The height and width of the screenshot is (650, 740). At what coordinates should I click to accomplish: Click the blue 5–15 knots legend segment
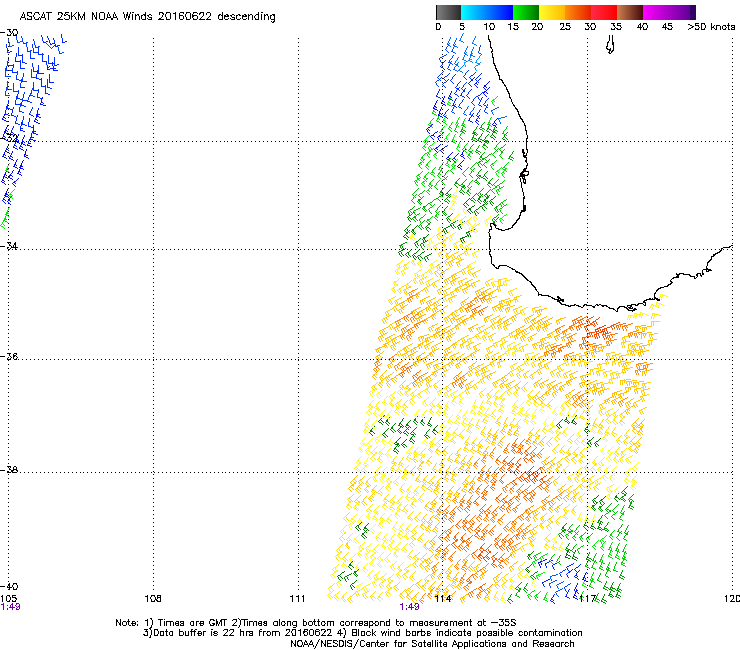pos(487,12)
